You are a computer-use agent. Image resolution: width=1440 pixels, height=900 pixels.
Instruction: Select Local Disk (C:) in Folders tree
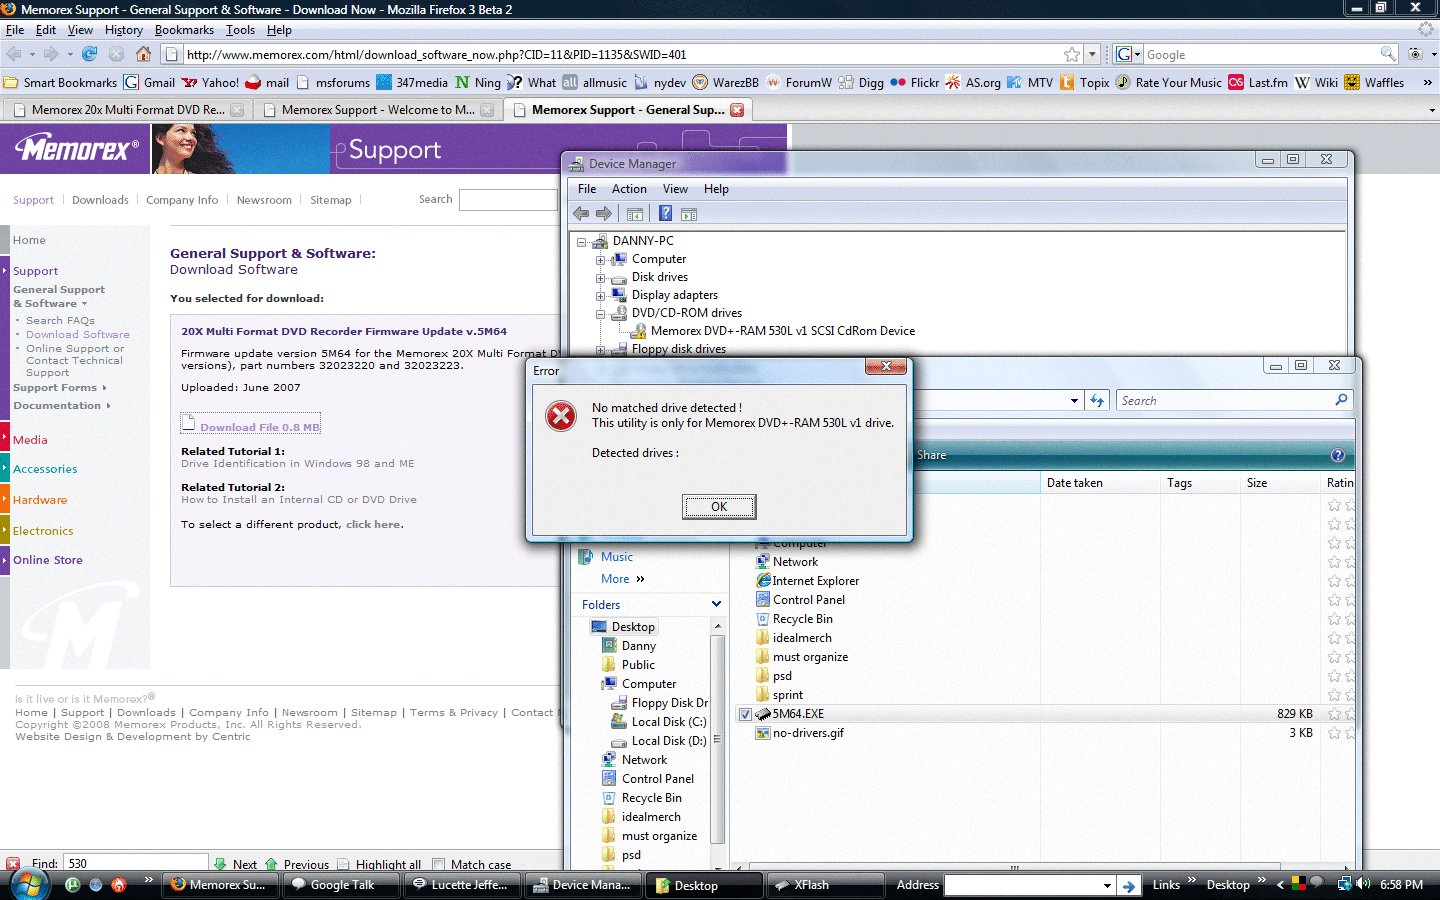click(658, 722)
